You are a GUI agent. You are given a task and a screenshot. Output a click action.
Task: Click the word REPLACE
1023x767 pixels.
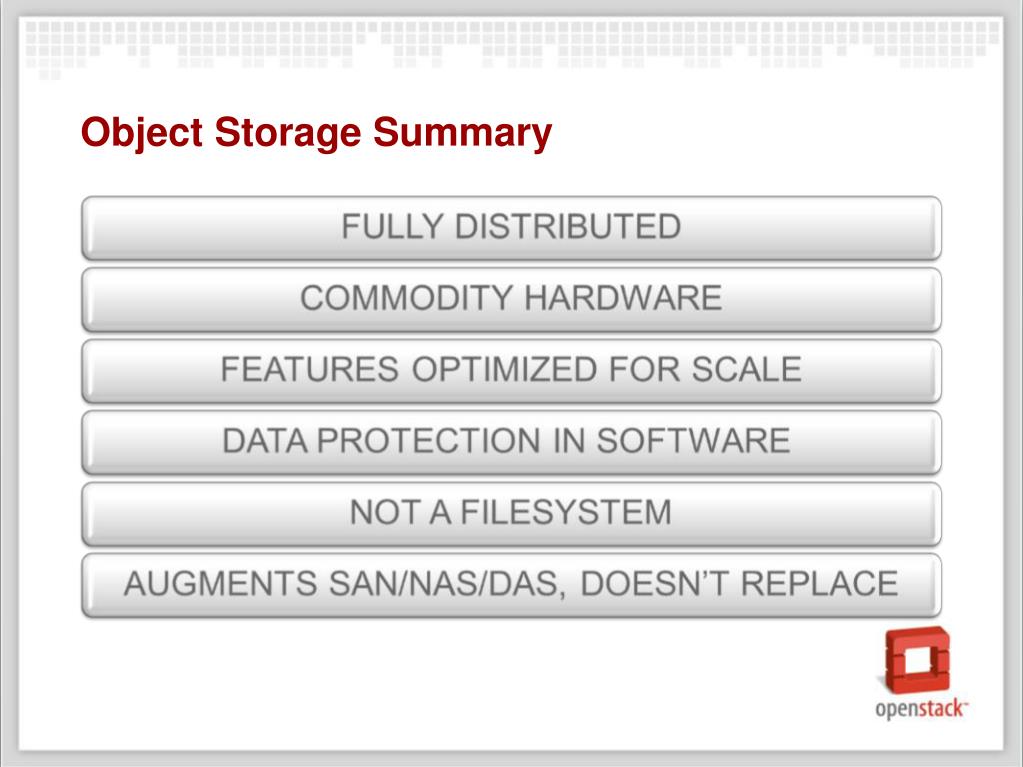click(819, 584)
